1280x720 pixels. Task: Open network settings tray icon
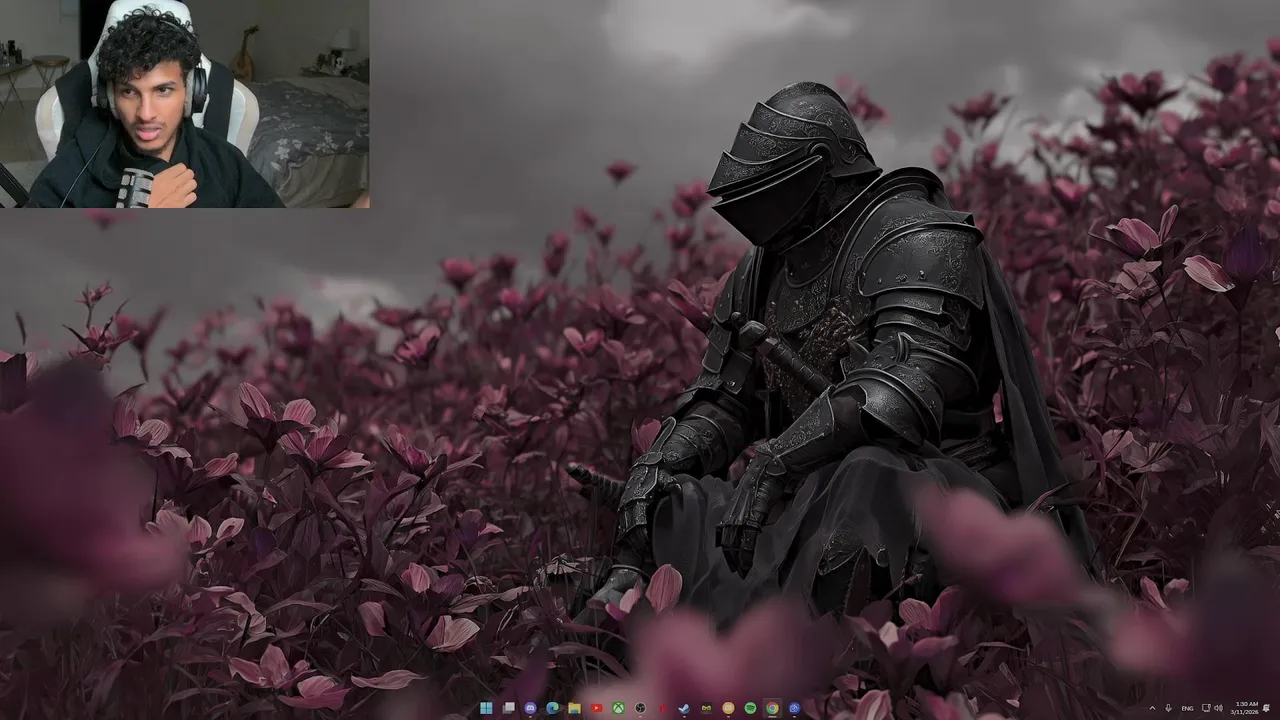click(x=1206, y=708)
